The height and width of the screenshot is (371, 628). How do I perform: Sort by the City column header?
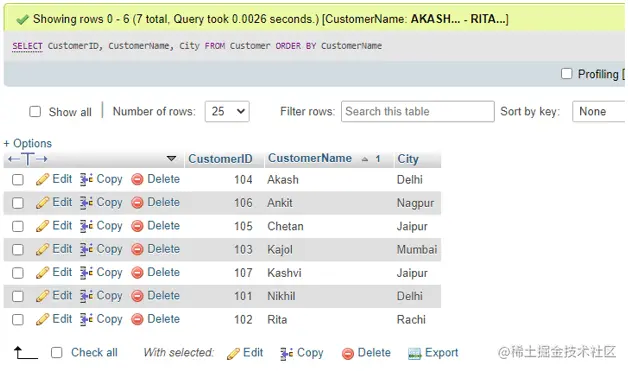408,159
